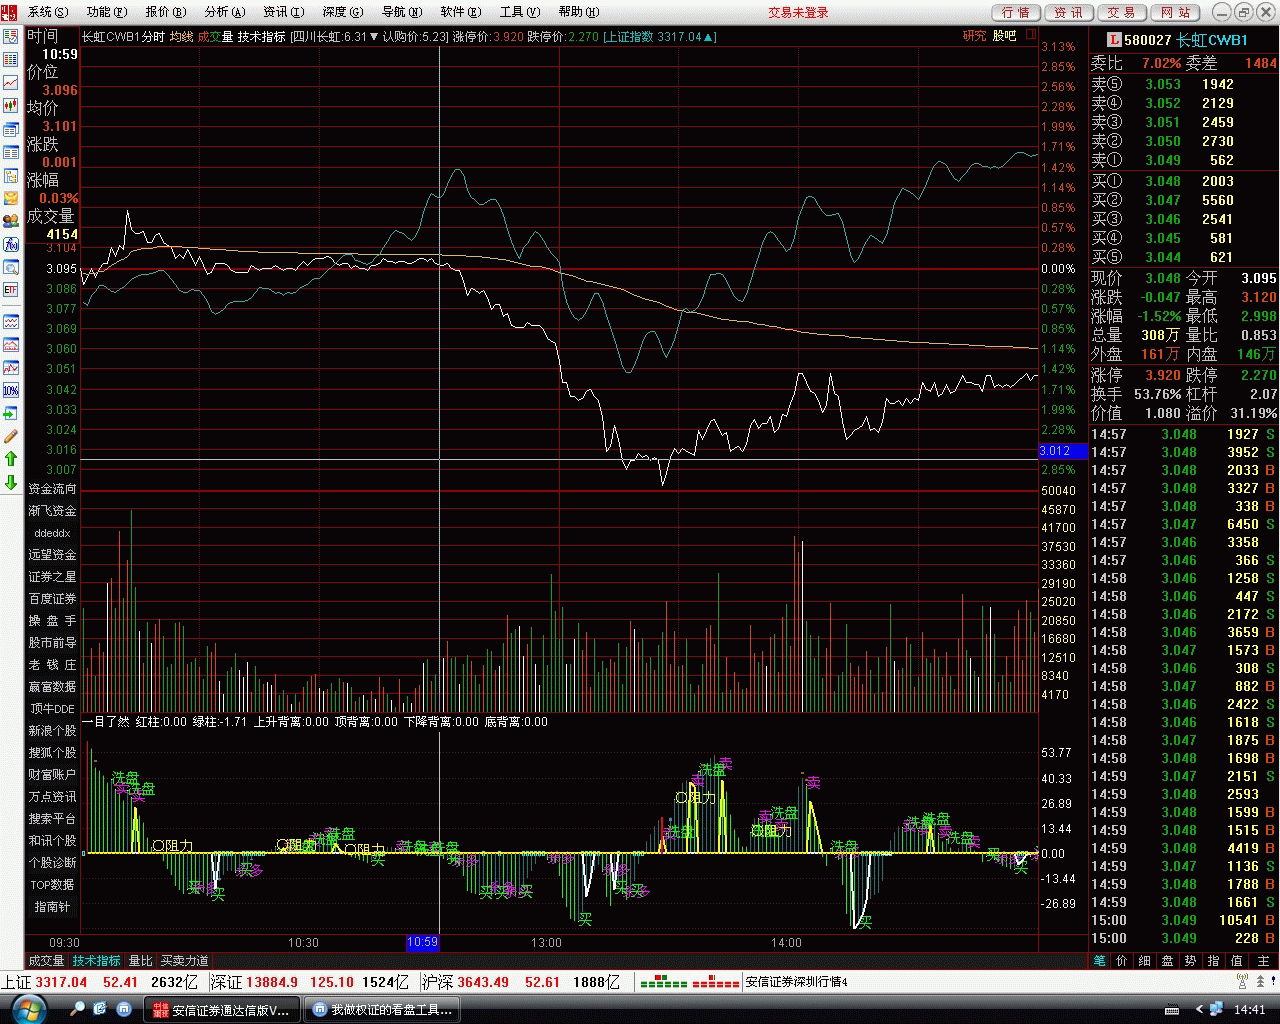
Task: Open the candlestick chart icon
Action: tap(11, 105)
